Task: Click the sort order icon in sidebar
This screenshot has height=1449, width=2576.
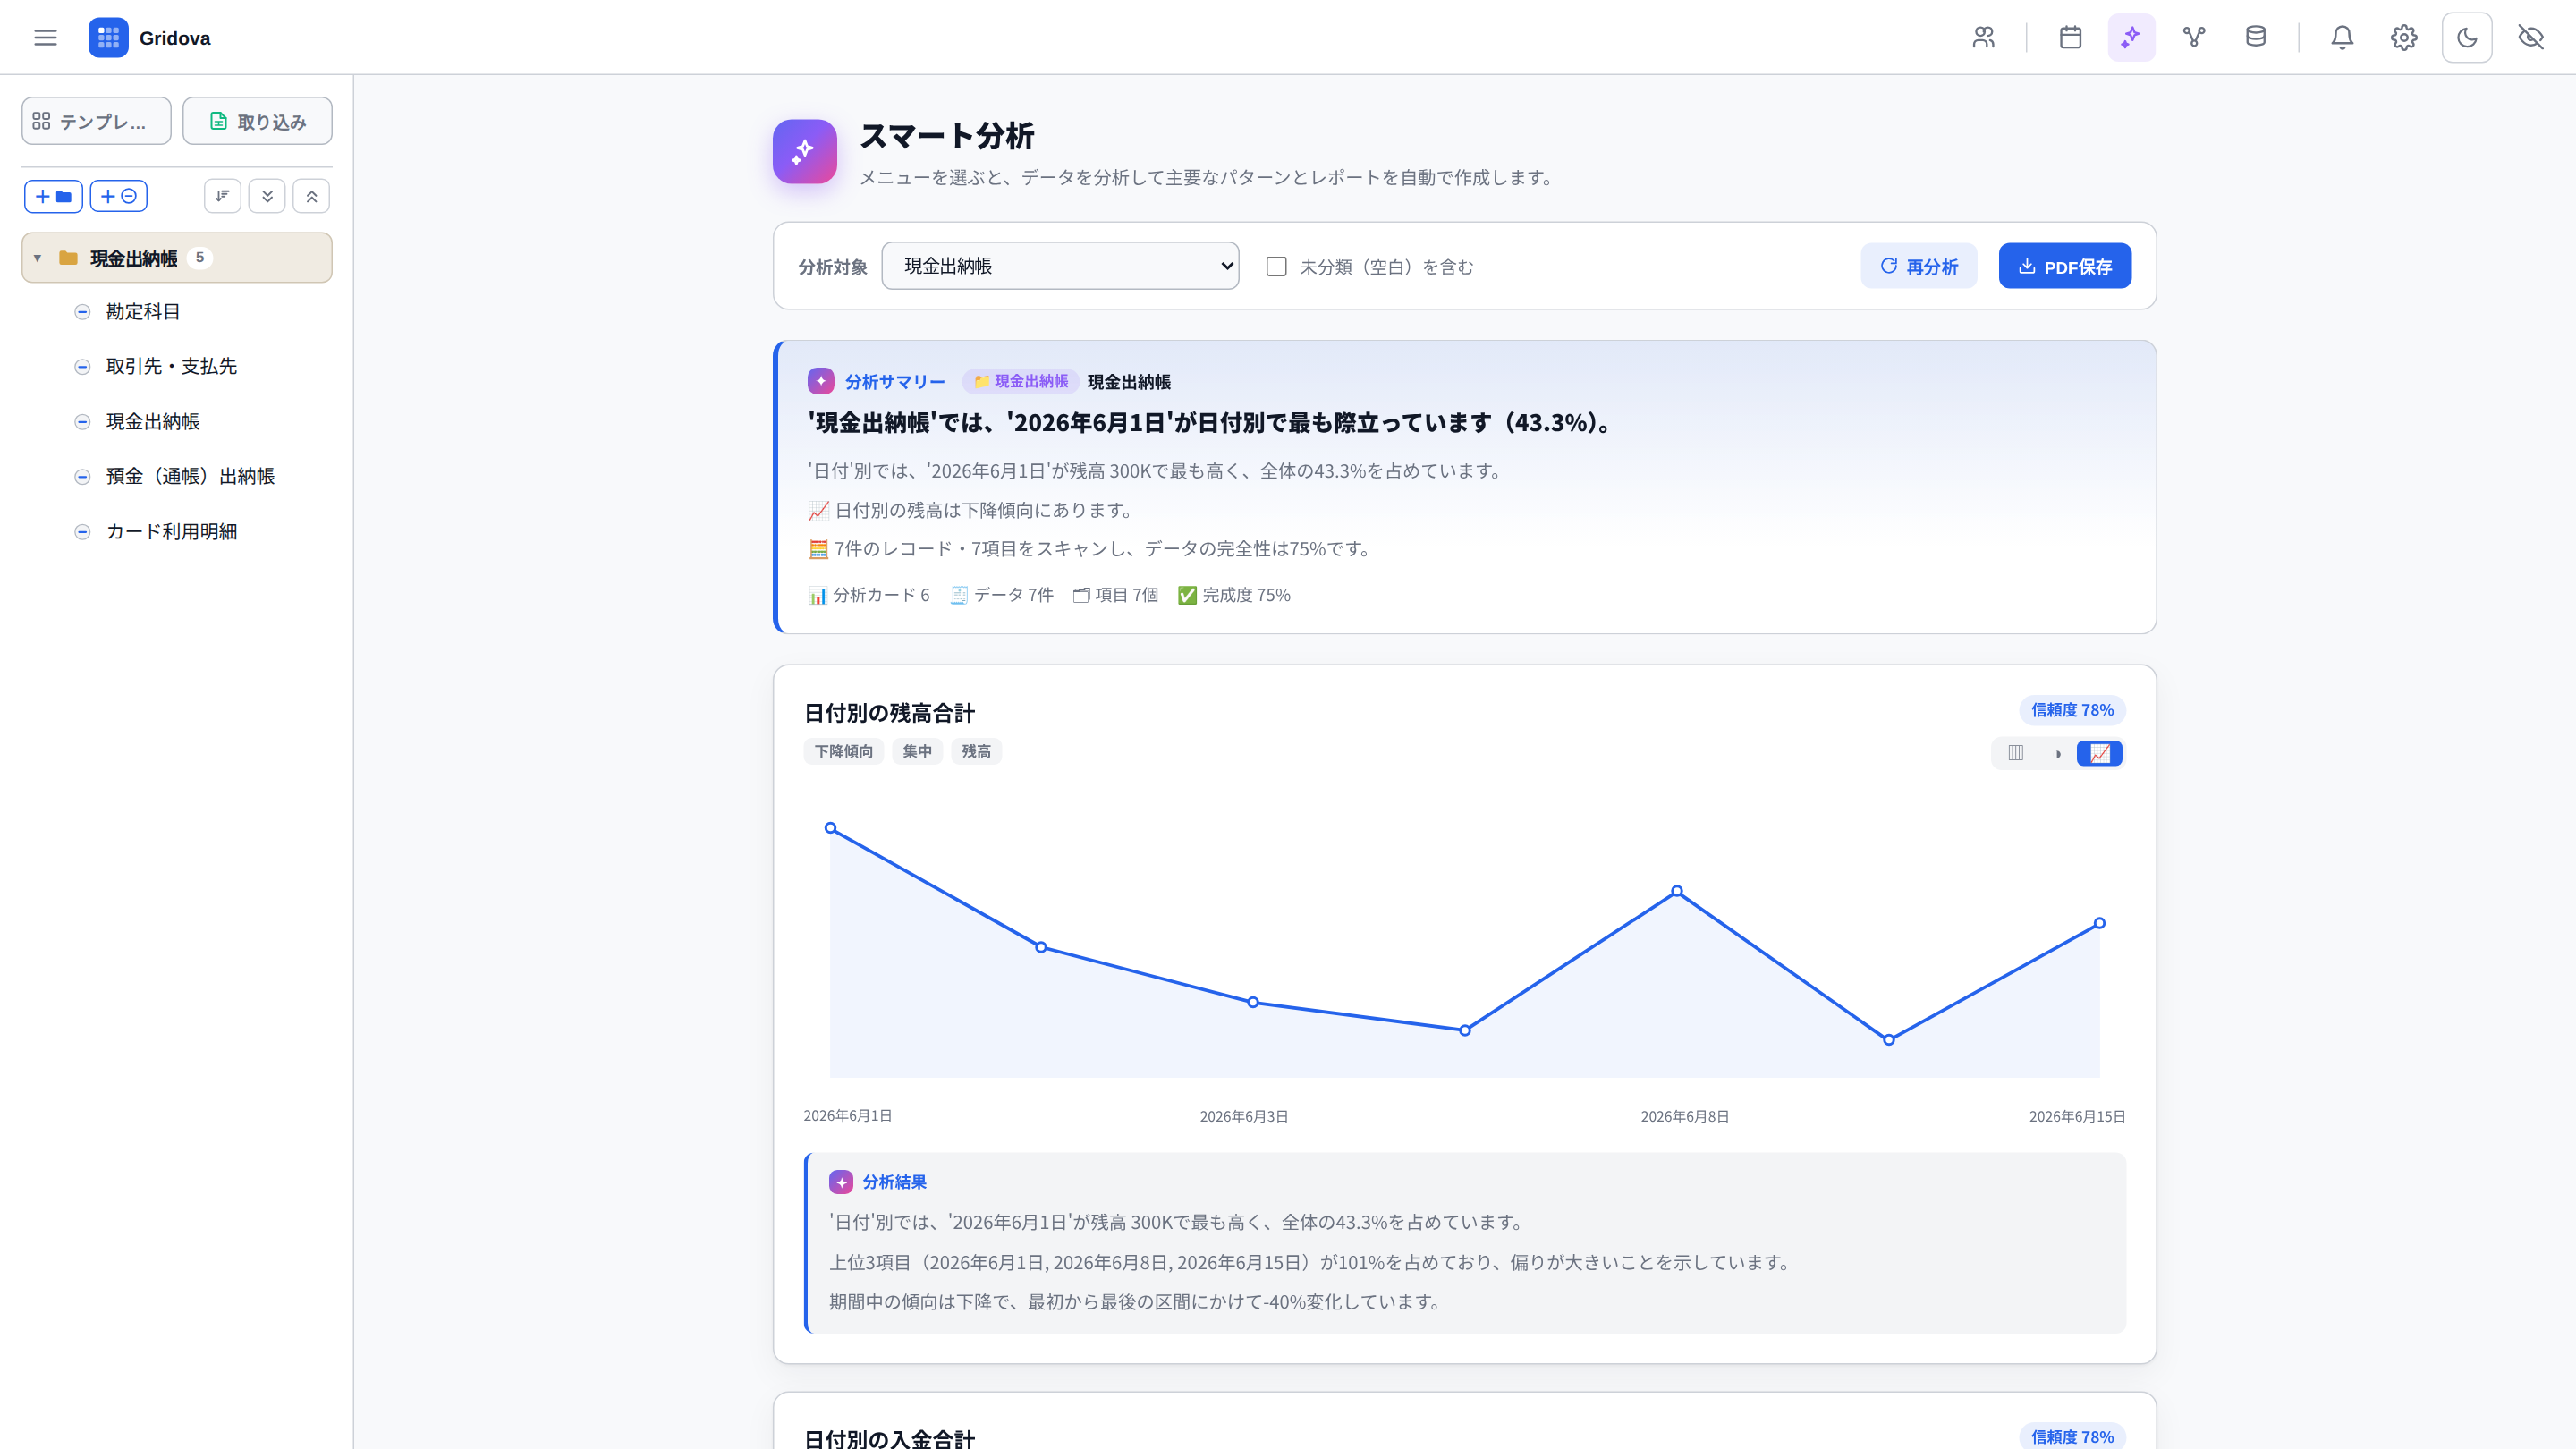Action: (222, 196)
